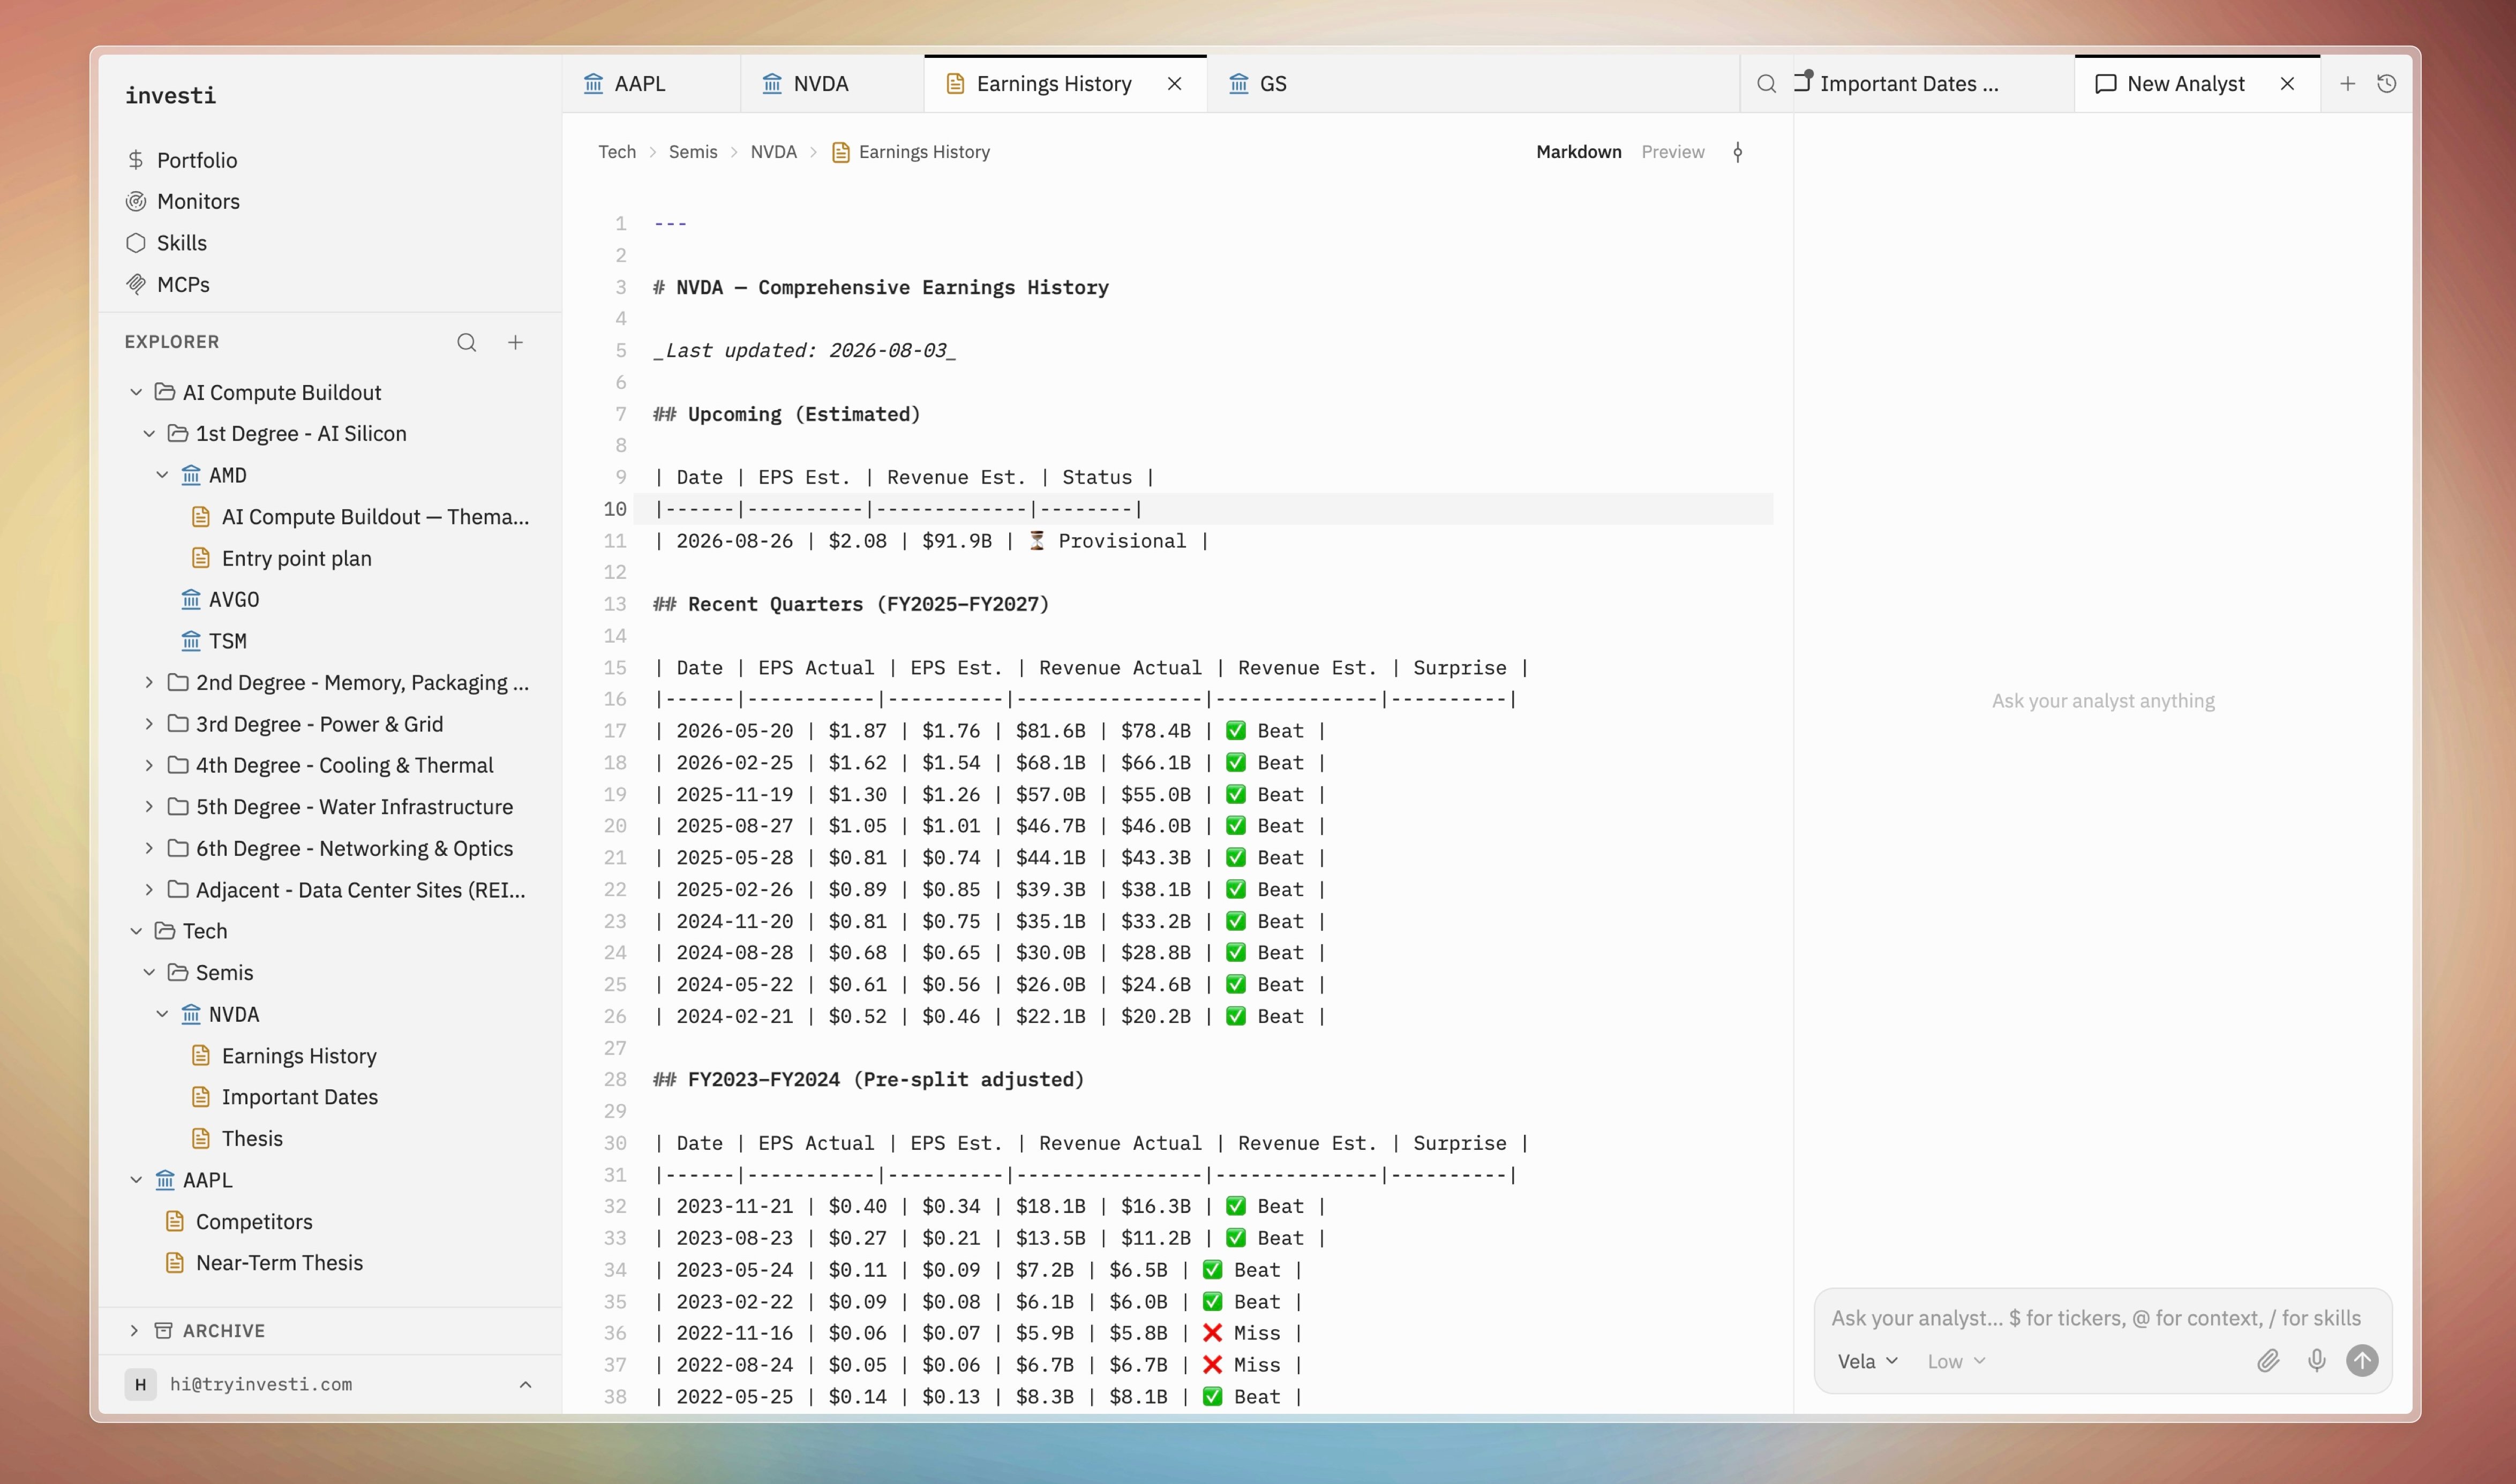Collapse the NVDA tree node

(162, 1014)
